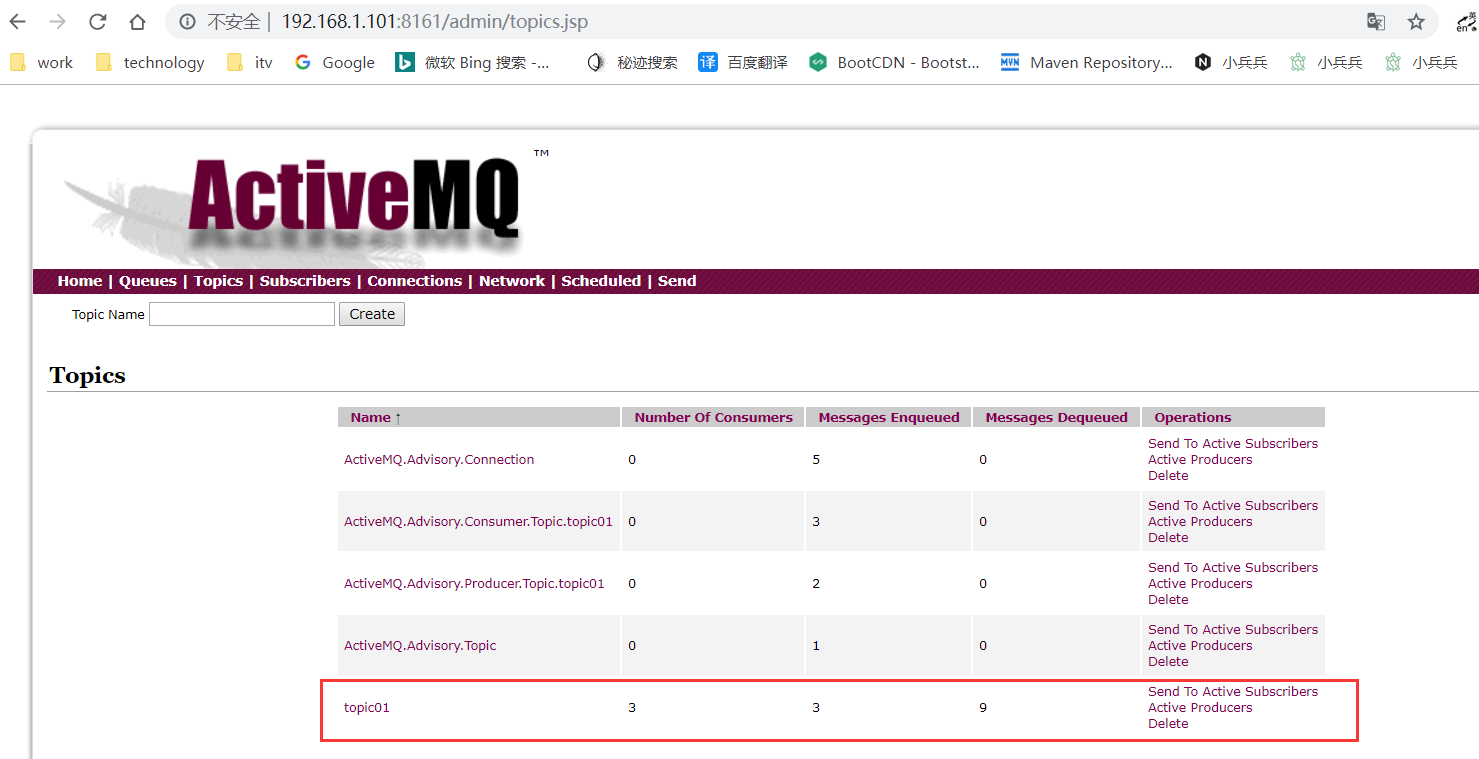Open the first 小兵兵 bookmark with N icon
This screenshot has width=1479, height=759.
pos(1231,62)
